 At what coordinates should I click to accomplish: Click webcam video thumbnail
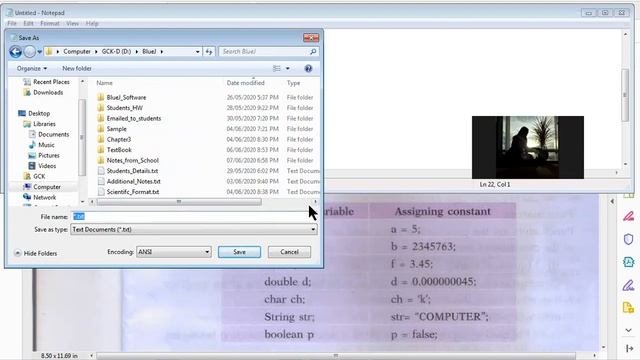coord(528,147)
